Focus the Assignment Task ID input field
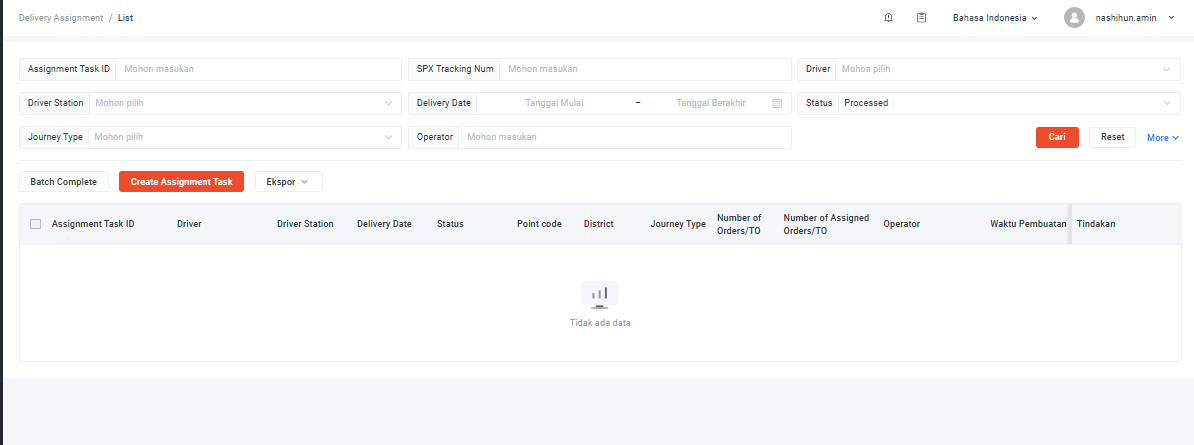 (258, 69)
